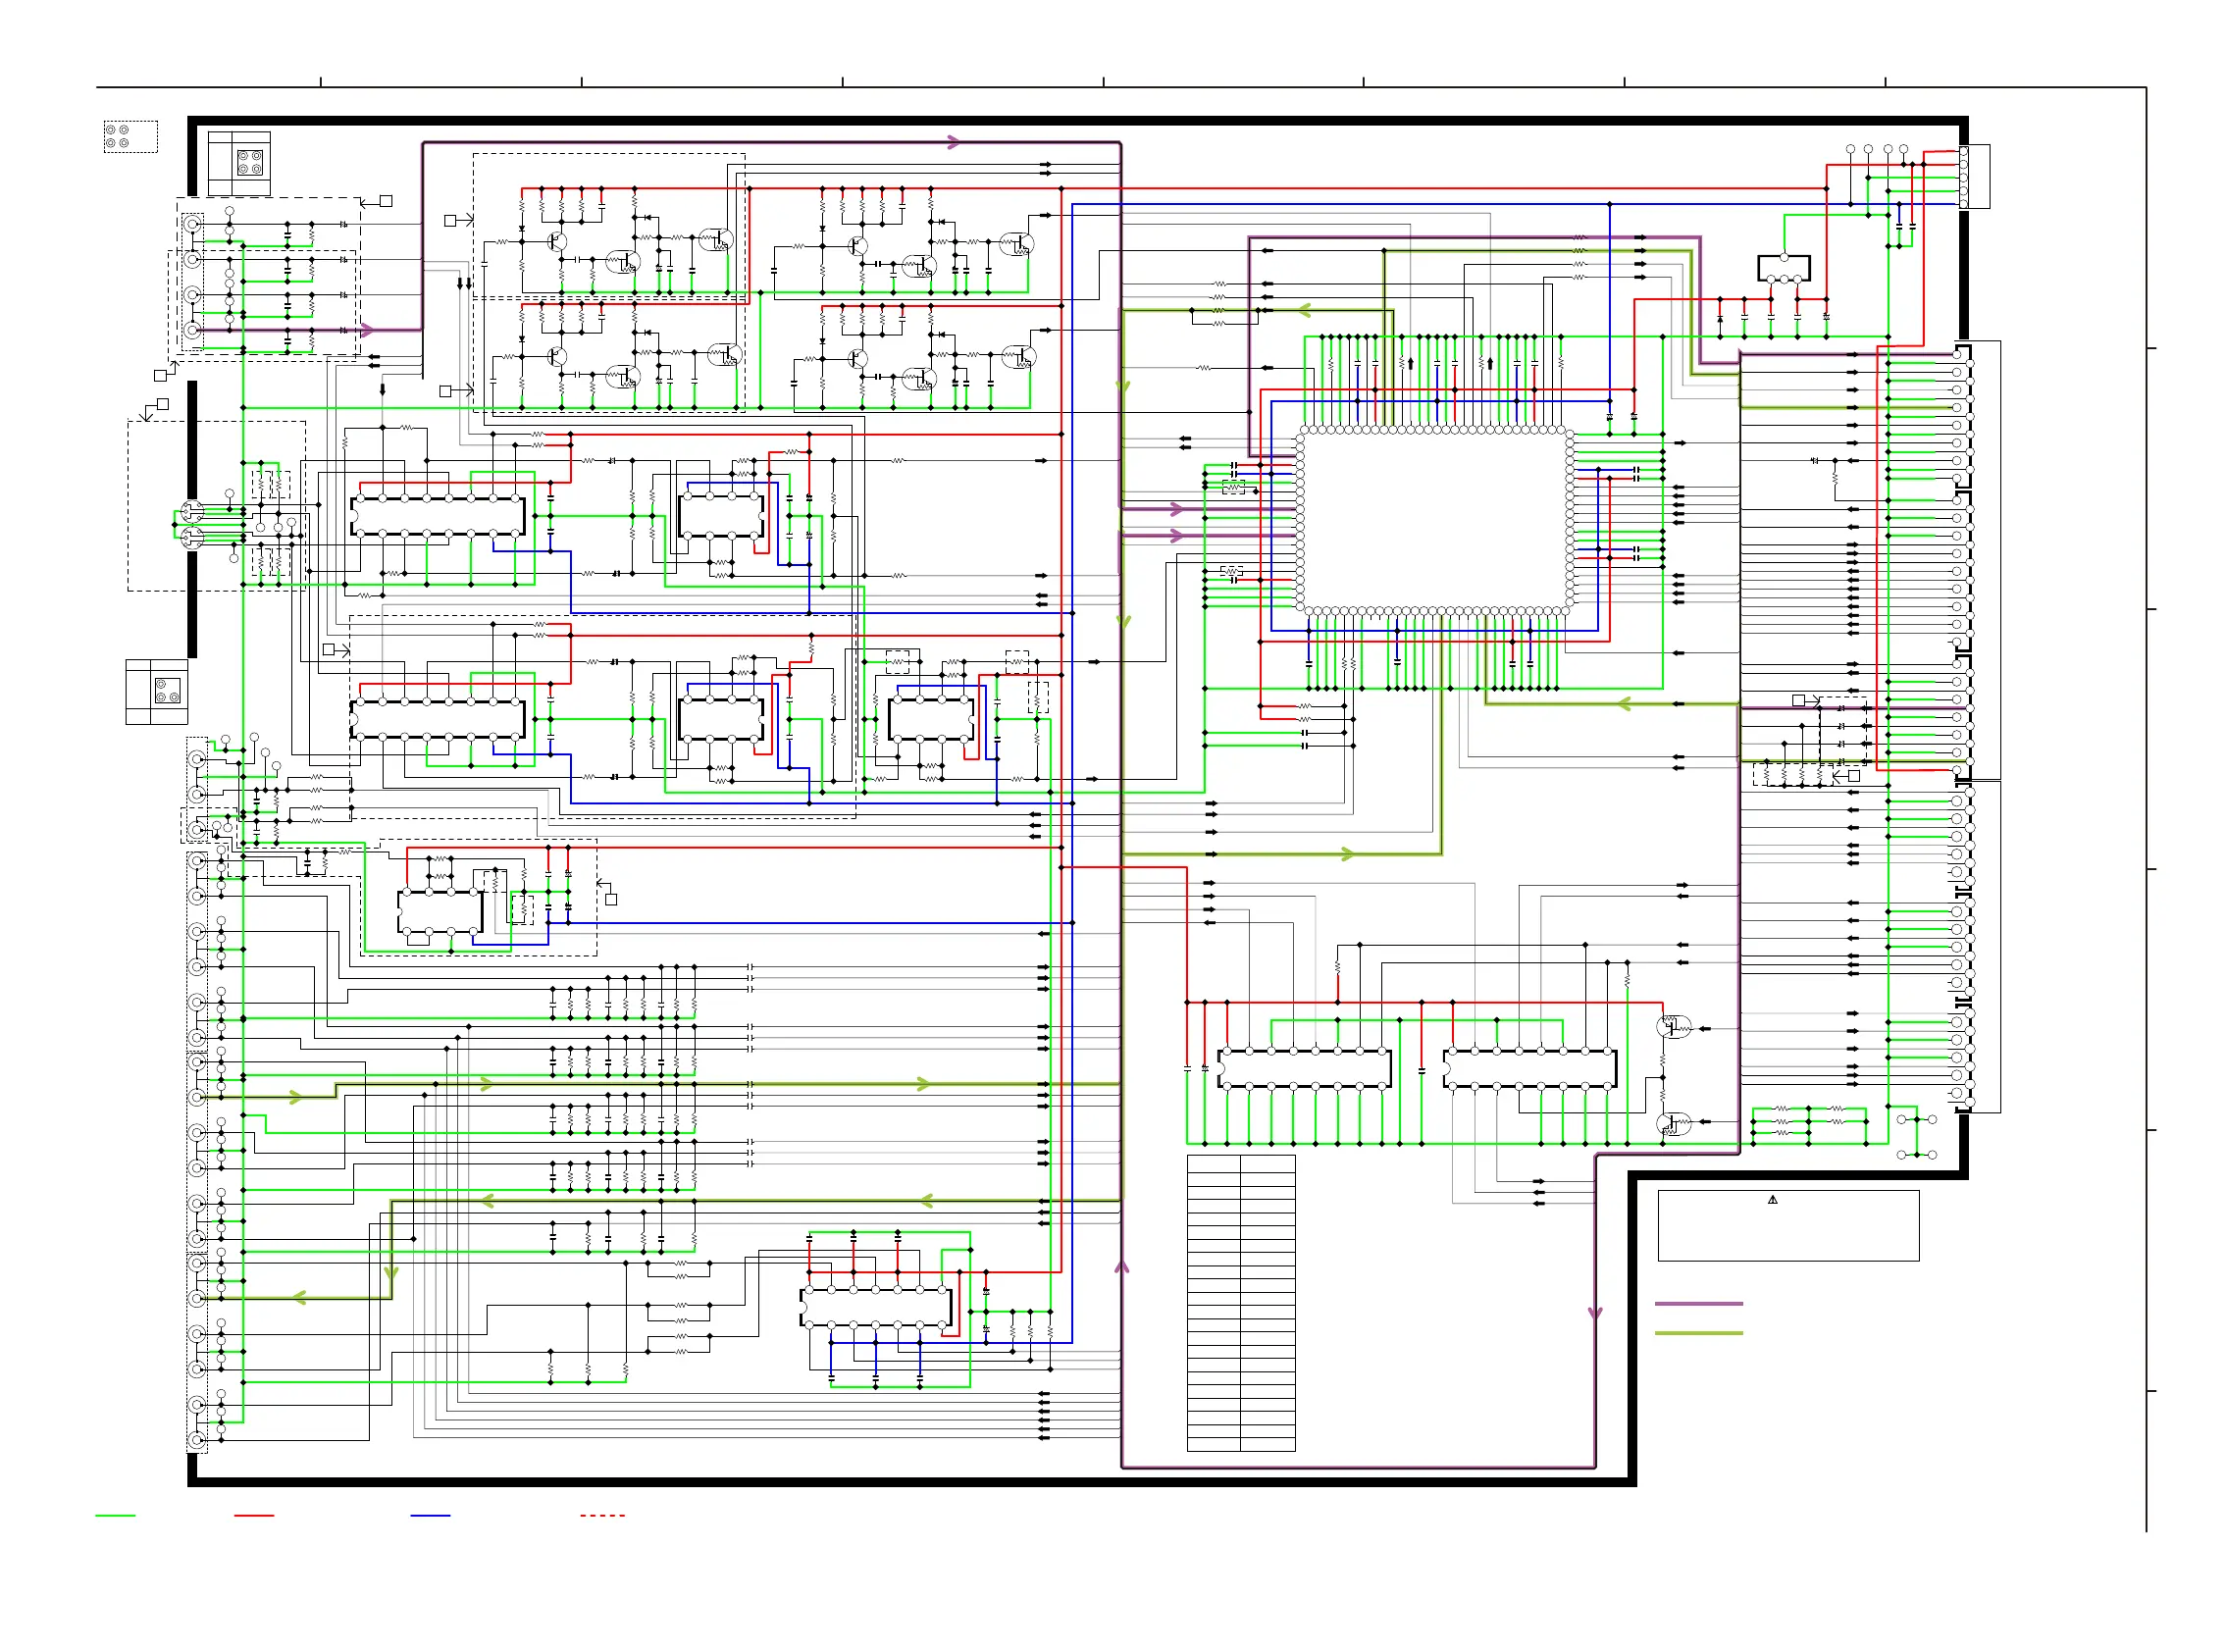Click the five-pin connector at the top-right corner
Screen dimensions: 2225x1652
pos(1973,177)
